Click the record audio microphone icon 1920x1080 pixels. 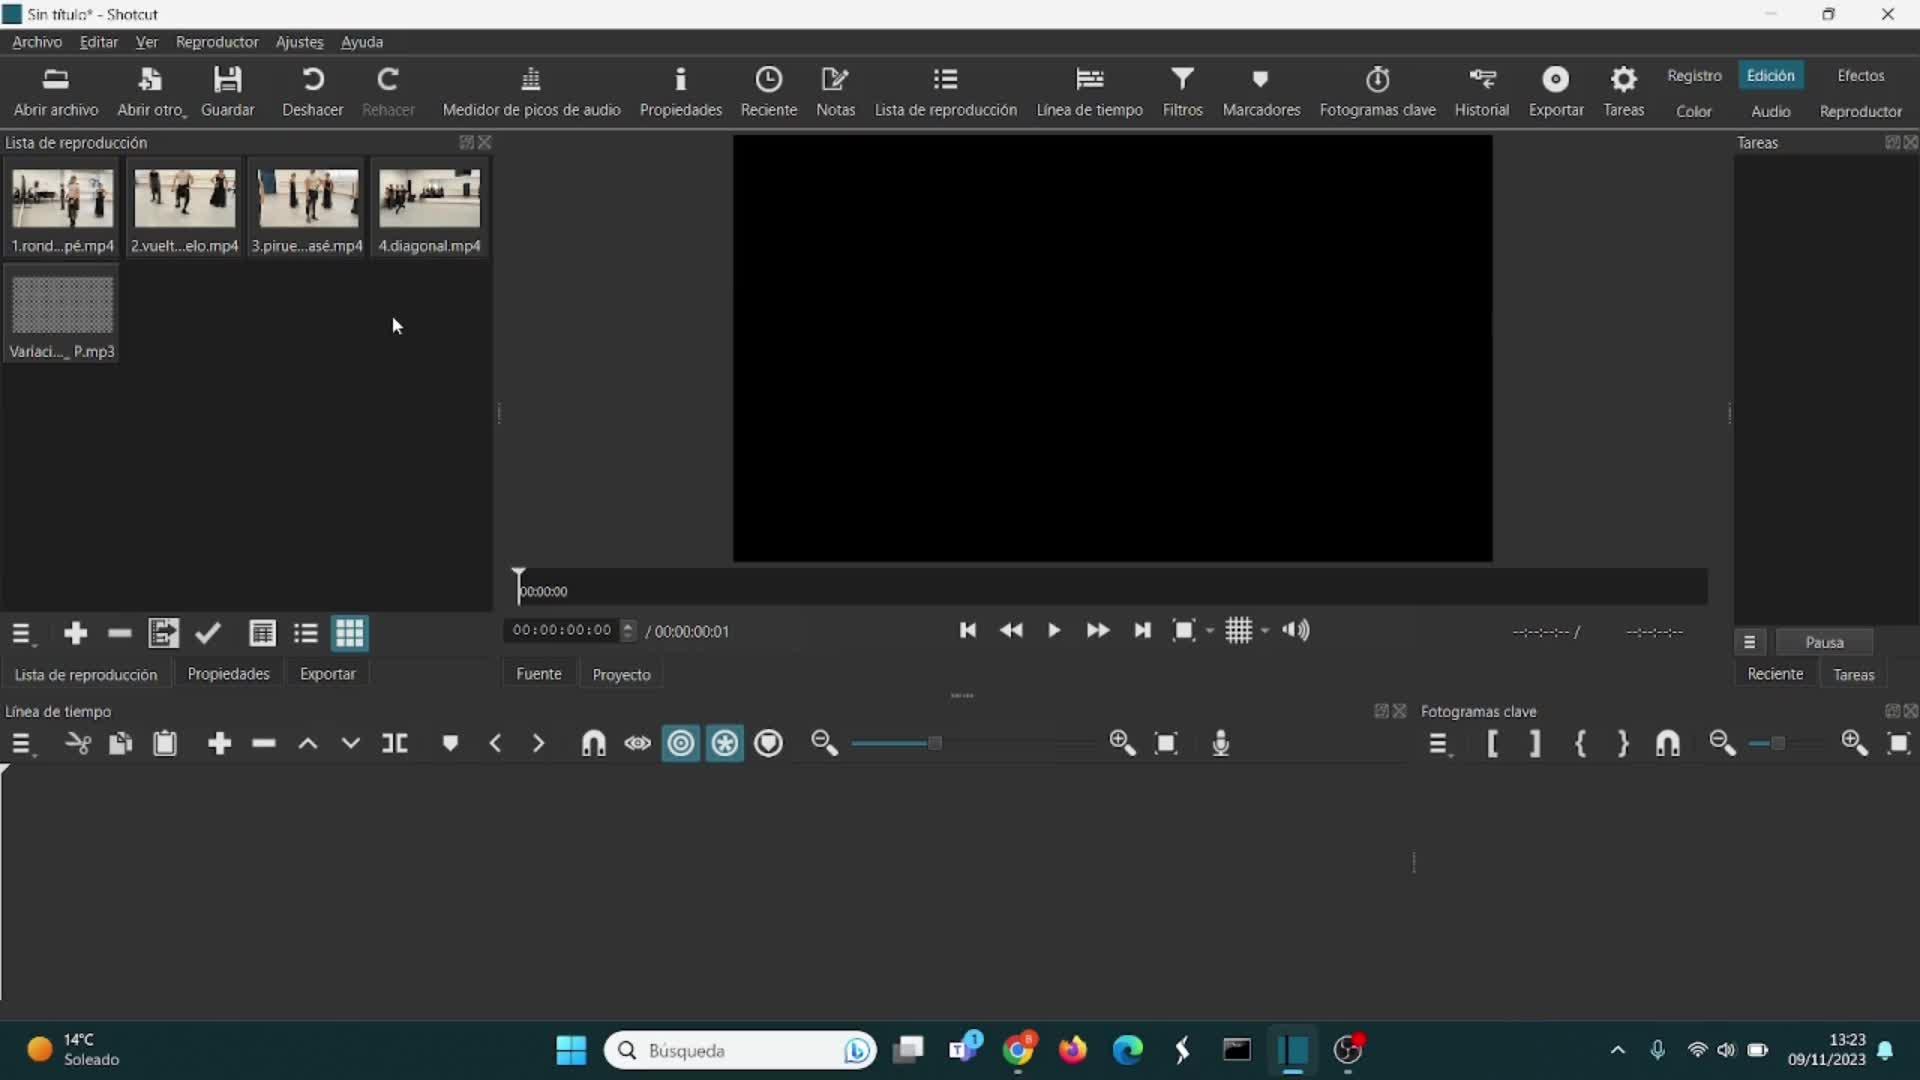[1221, 744]
